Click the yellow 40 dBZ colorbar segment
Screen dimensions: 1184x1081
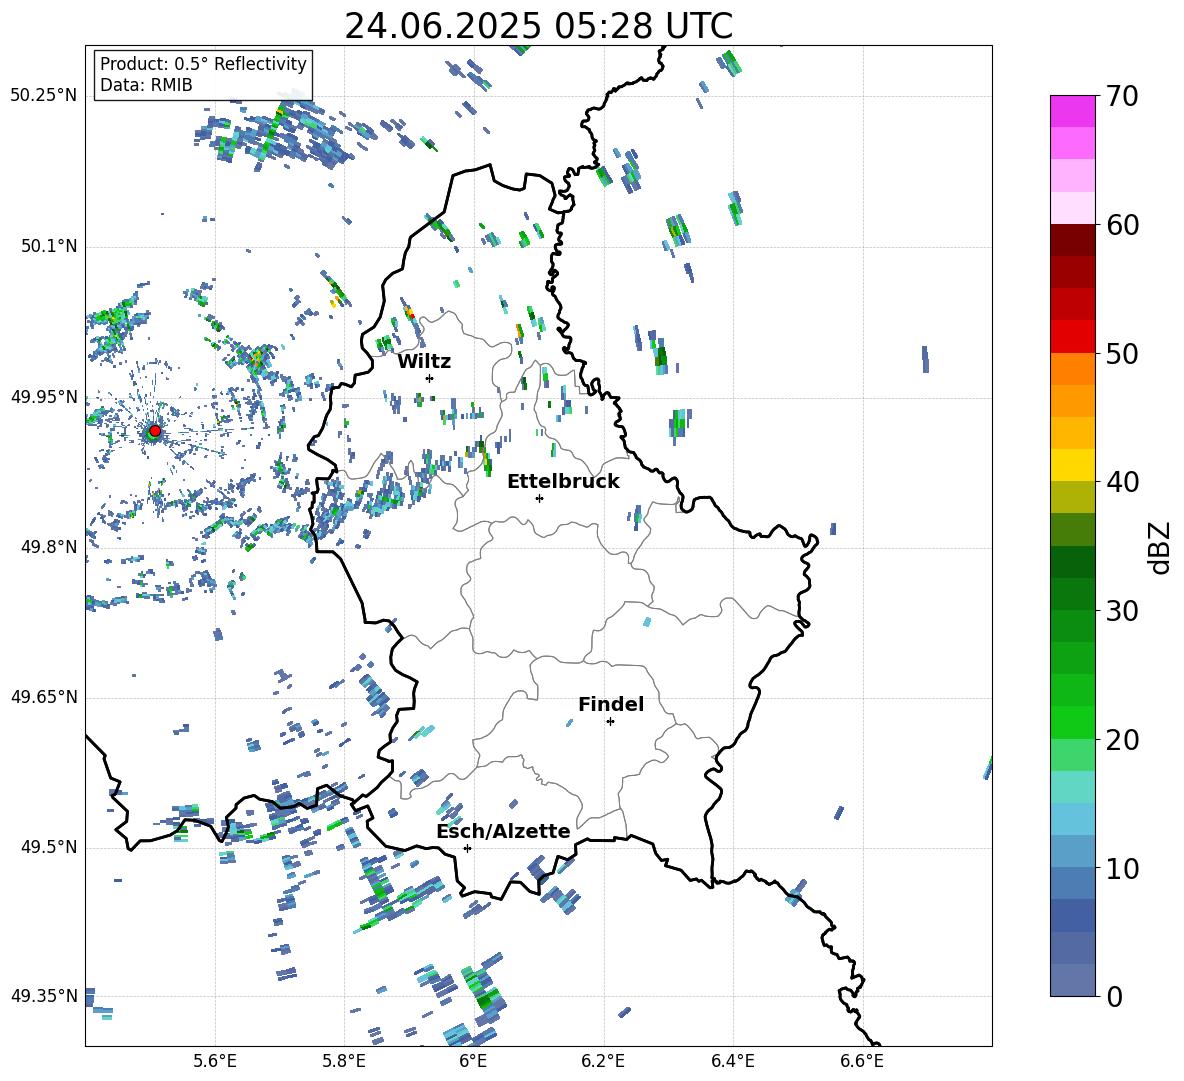click(1073, 465)
